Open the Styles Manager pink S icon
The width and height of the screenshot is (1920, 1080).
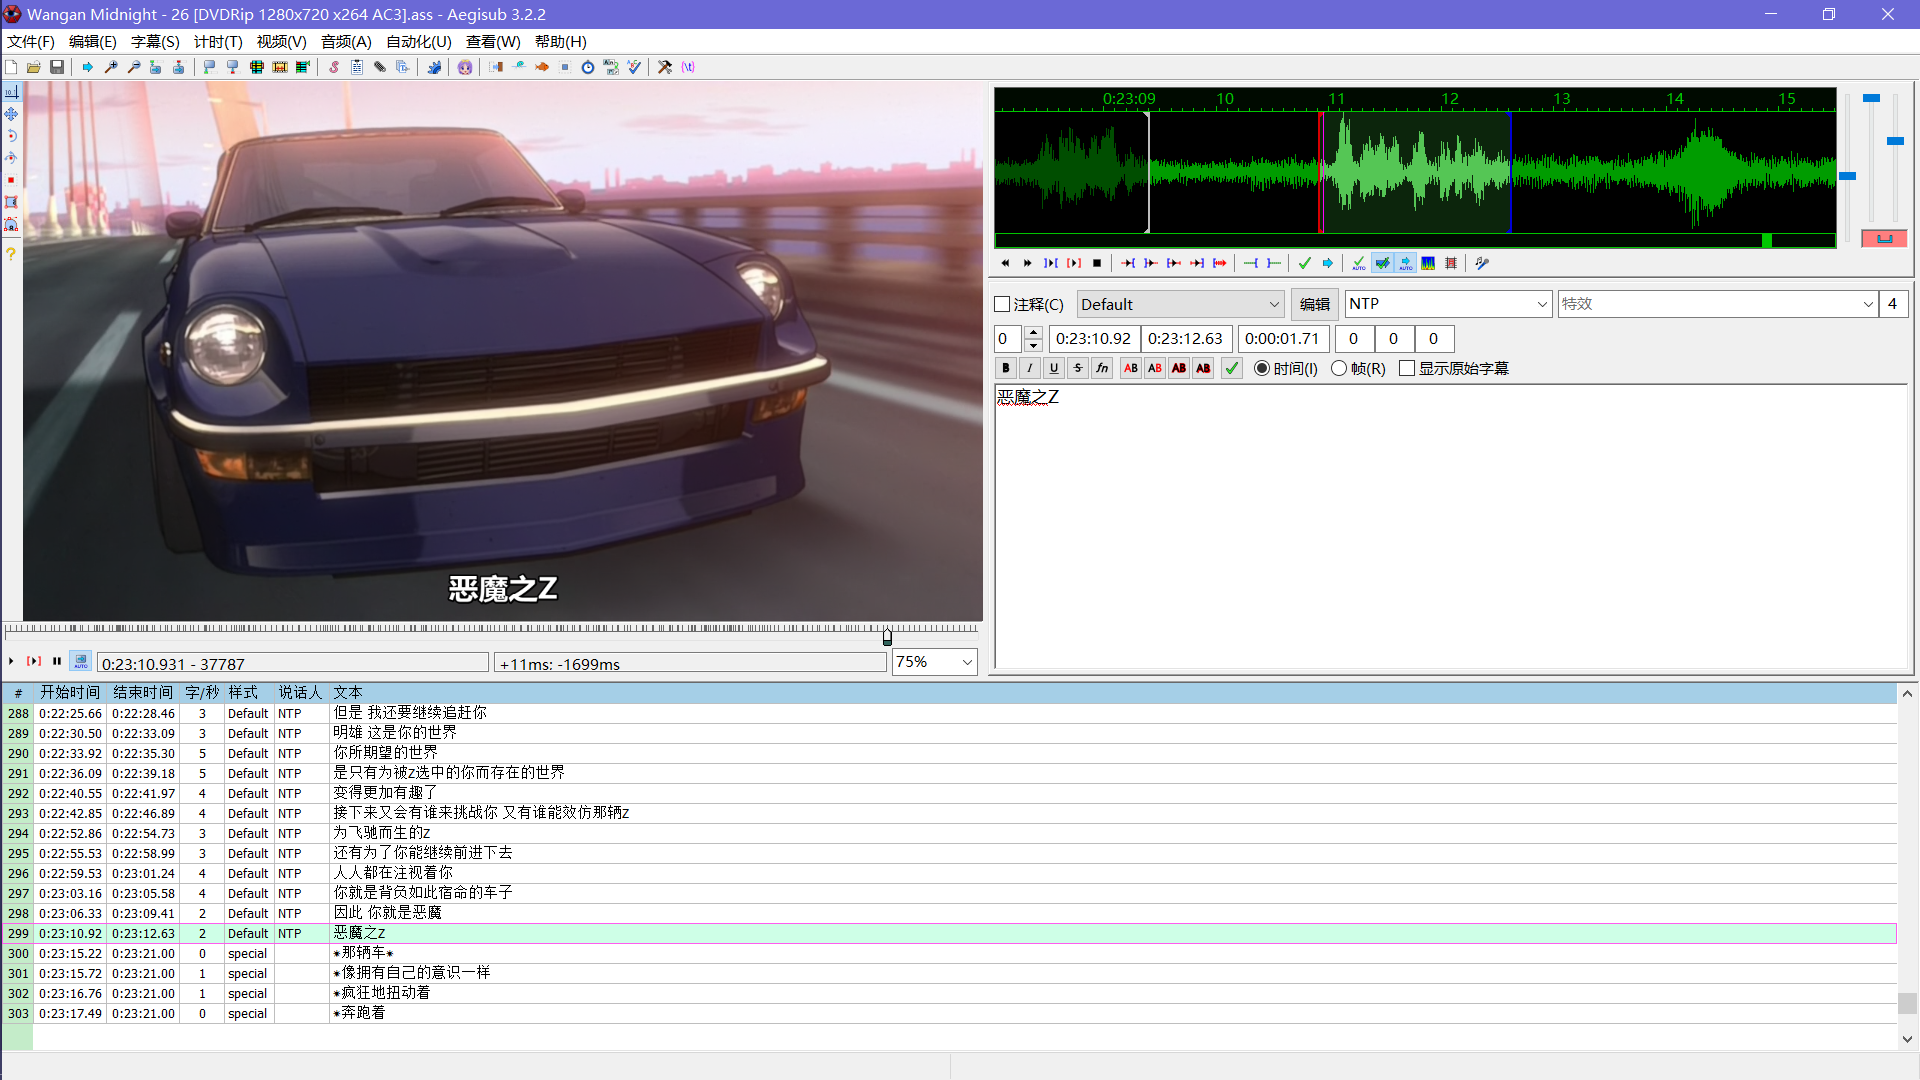(x=334, y=67)
